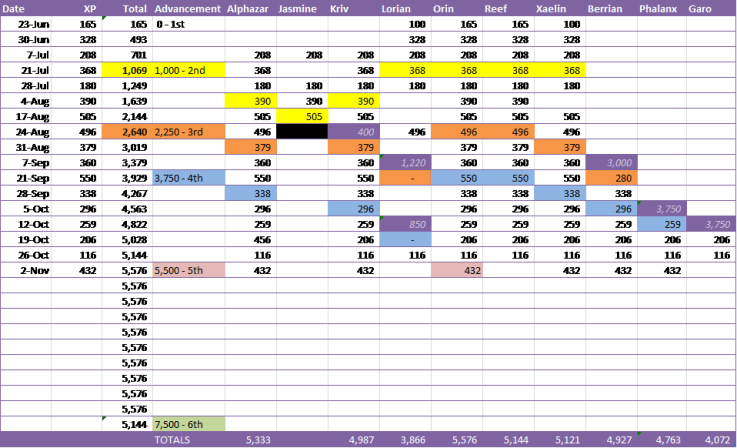737x448 pixels.
Task: Select the Garo column header cell
Action: pos(700,8)
